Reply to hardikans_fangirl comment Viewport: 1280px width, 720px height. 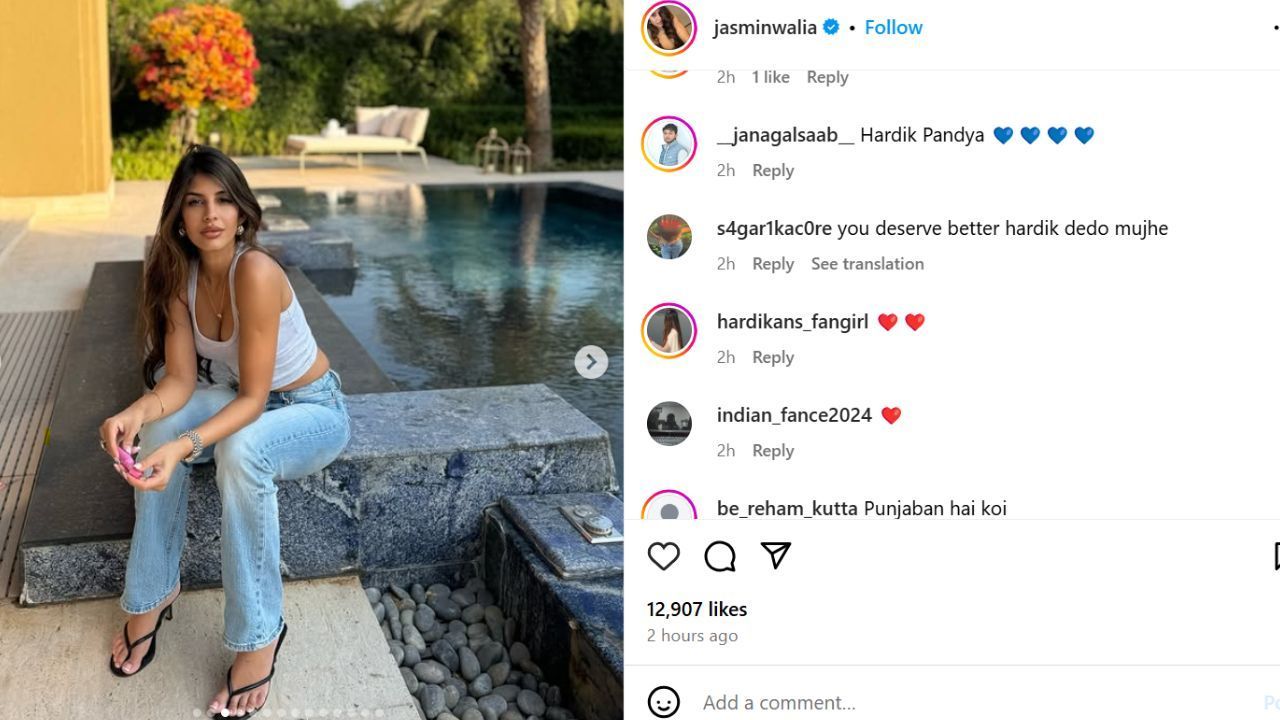click(773, 357)
